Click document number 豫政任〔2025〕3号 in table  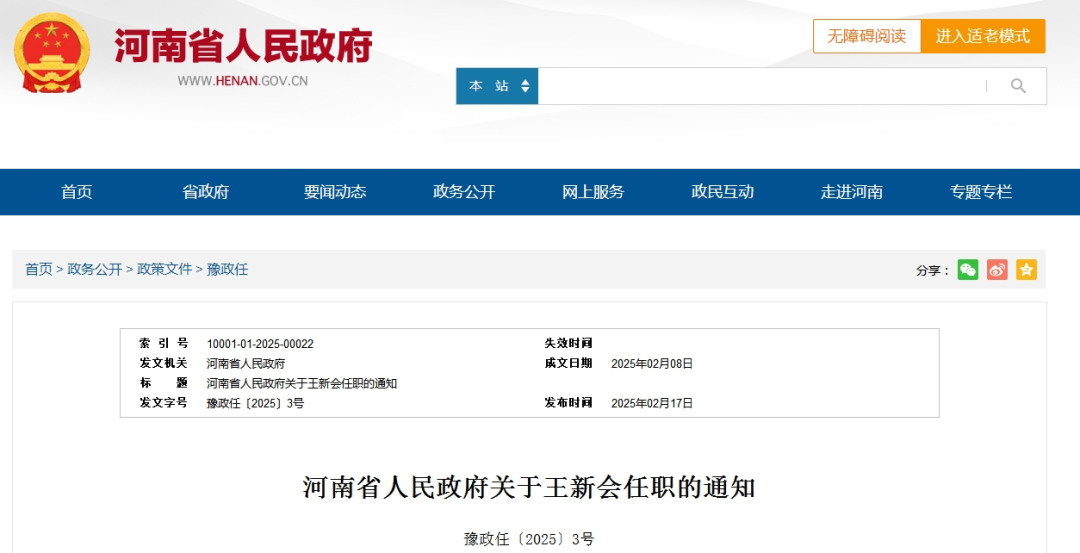(256, 404)
